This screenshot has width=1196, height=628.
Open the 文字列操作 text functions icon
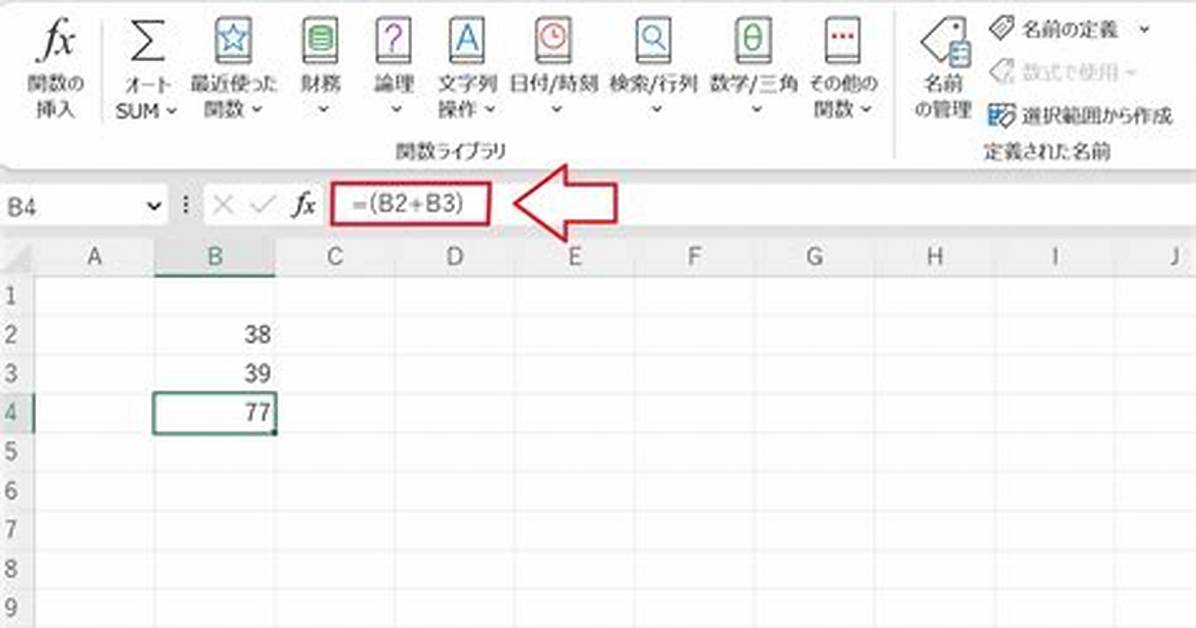pyautogui.click(x=467, y=40)
